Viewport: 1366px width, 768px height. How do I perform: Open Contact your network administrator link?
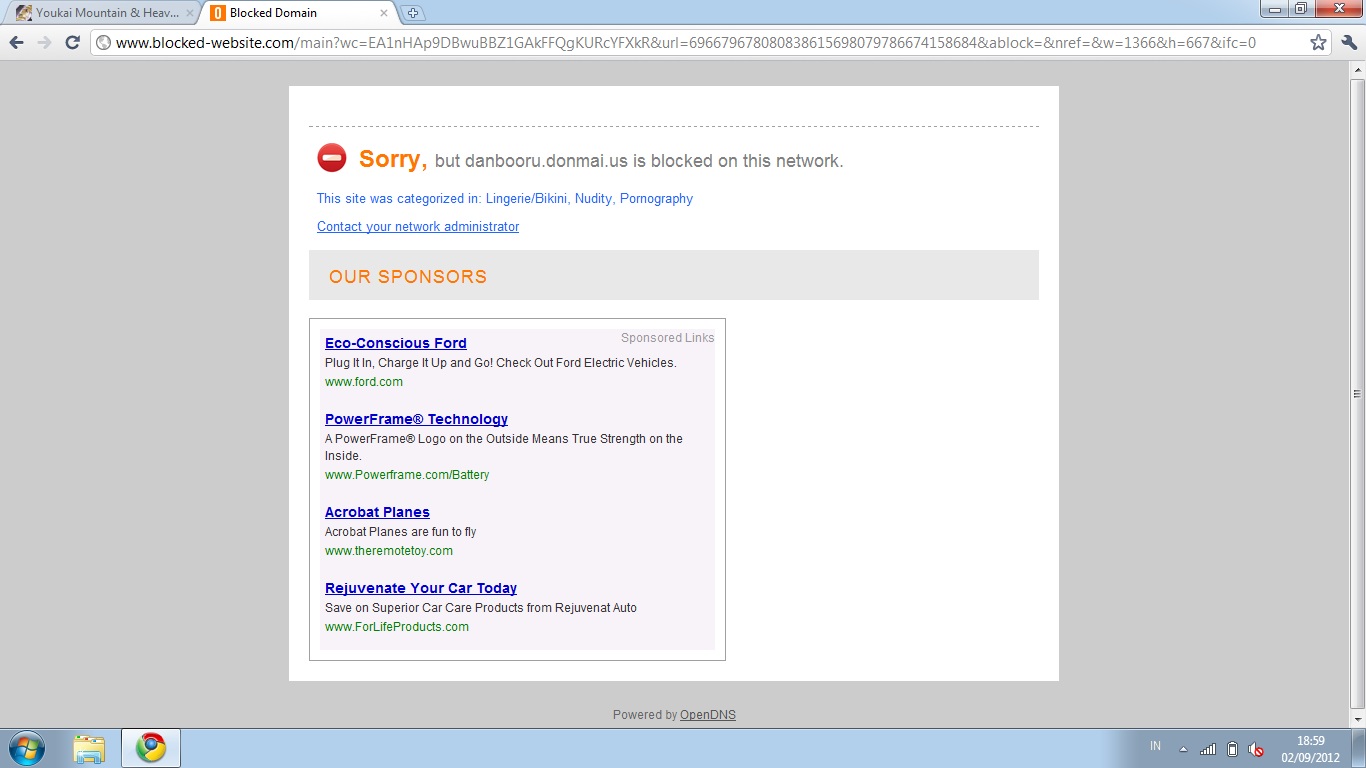(x=418, y=227)
